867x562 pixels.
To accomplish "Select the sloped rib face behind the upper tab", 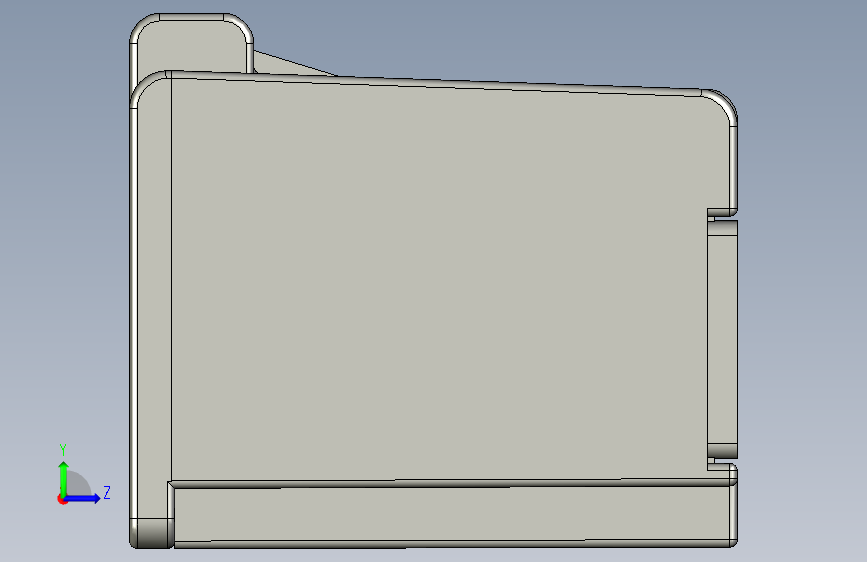I will (x=286, y=65).
